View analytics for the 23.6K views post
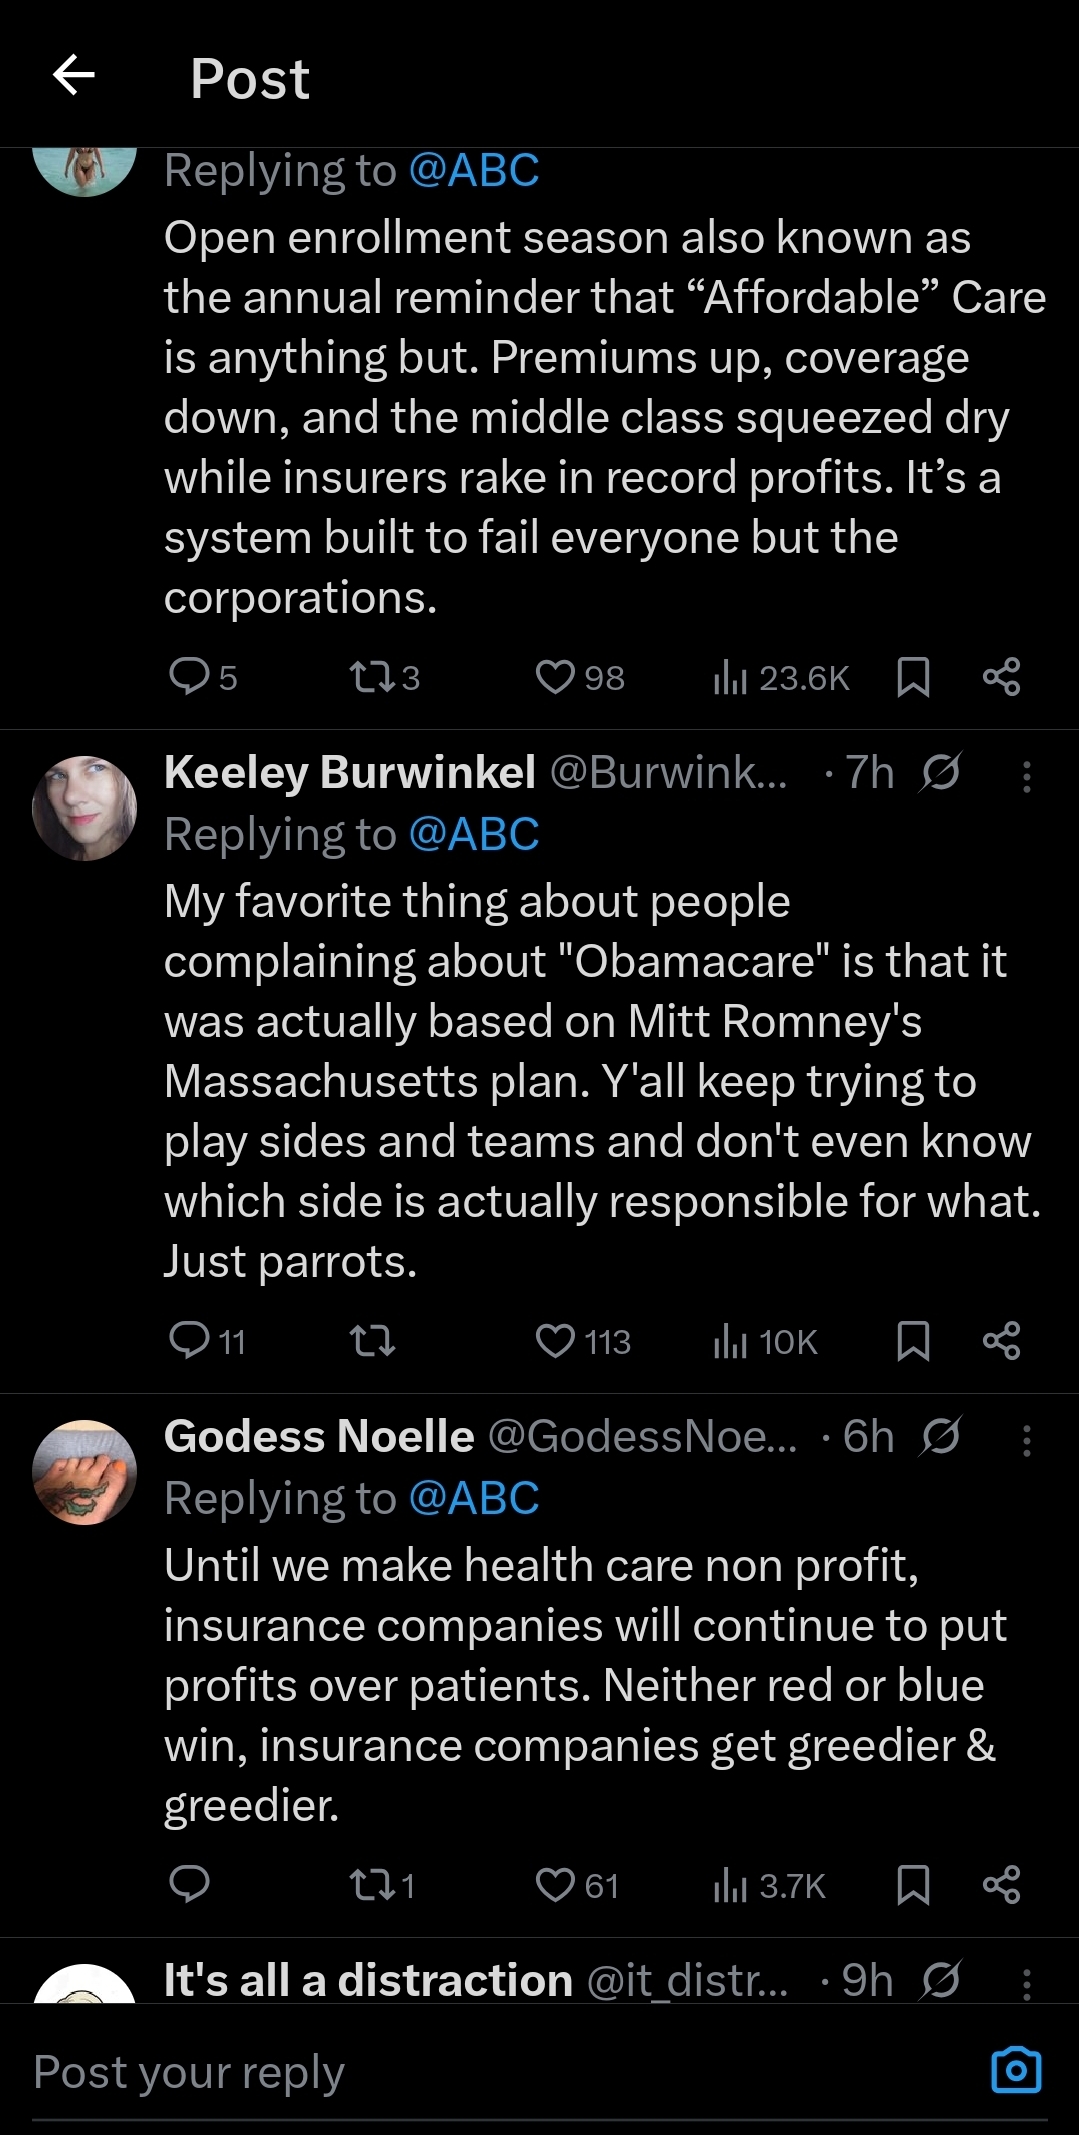Screen dimensions: 1079x2135 tap(782, 678)
